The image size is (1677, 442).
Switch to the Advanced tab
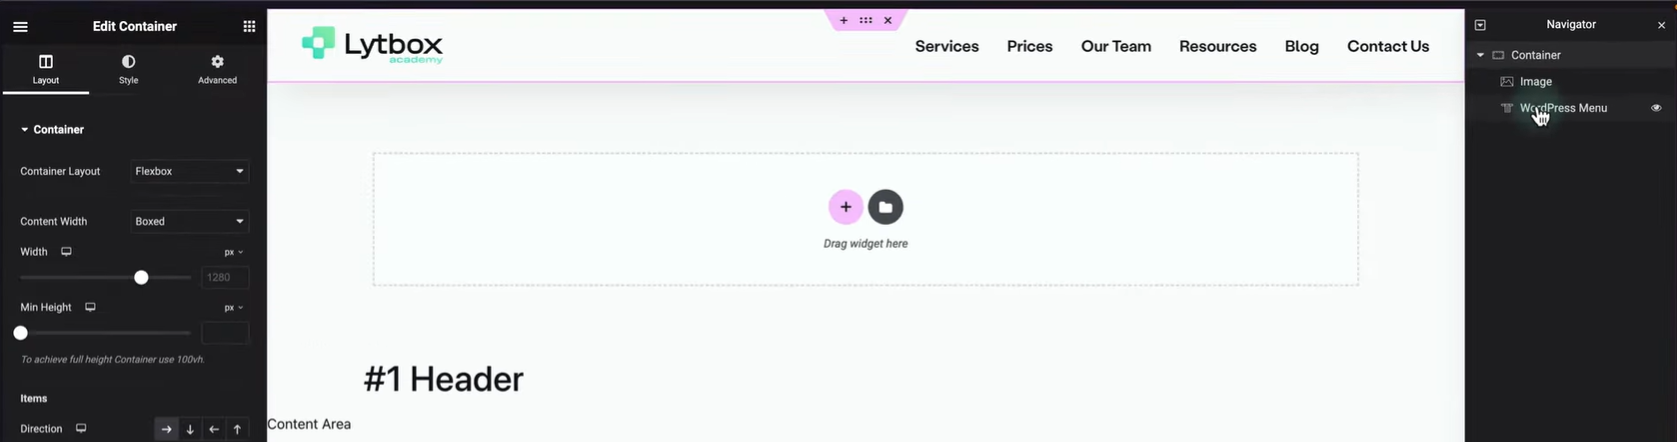[217, 69]
